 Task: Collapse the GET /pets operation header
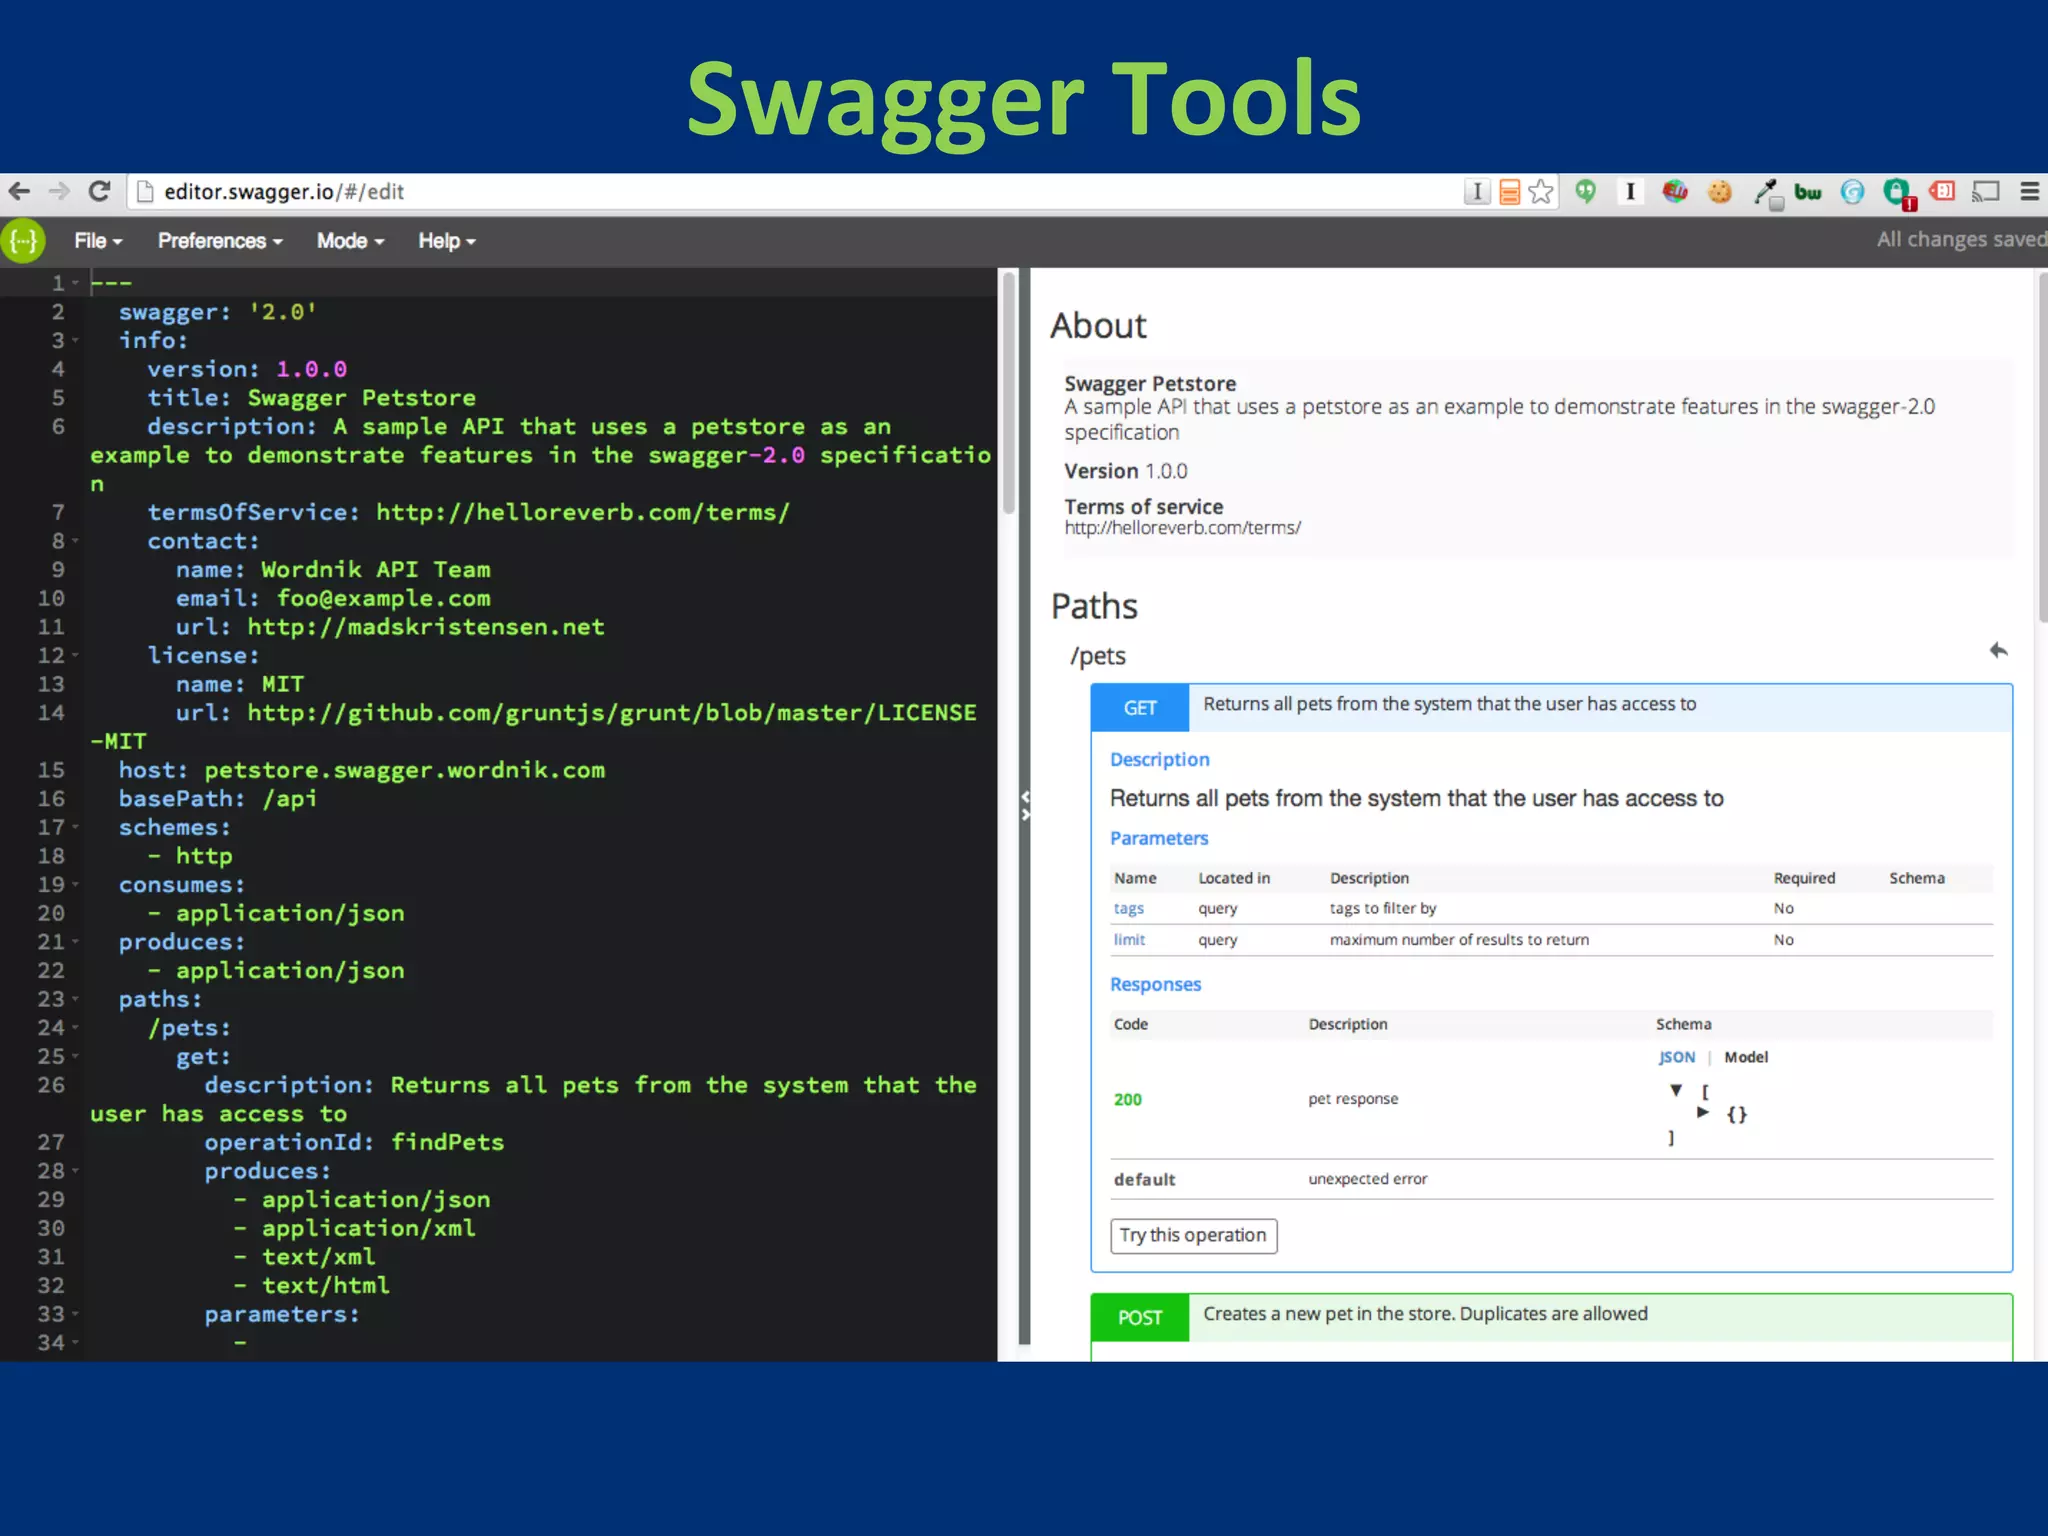(x=1551, y=708)
